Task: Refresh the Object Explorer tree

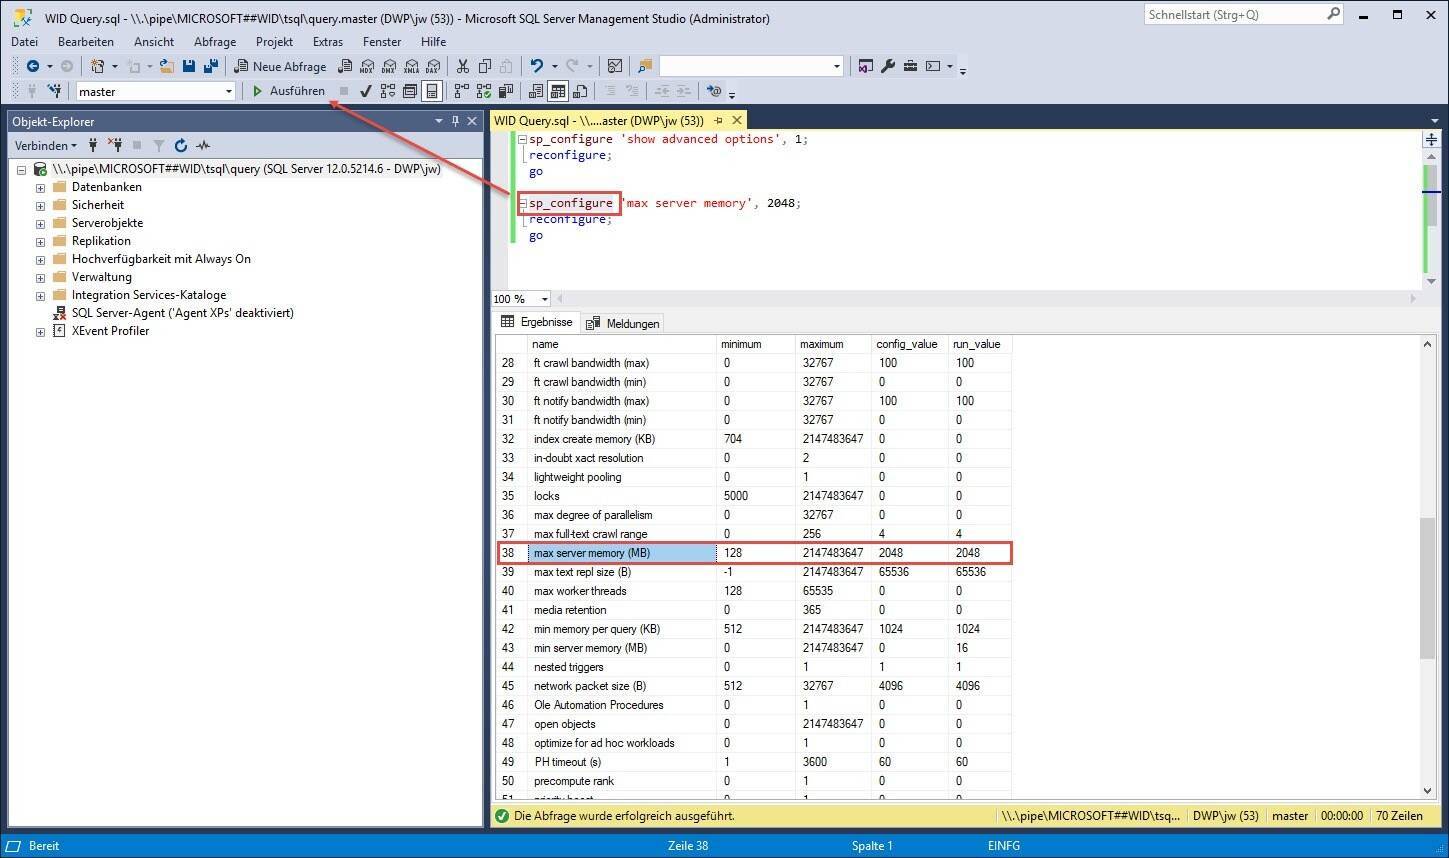Action: pos(181,145)
